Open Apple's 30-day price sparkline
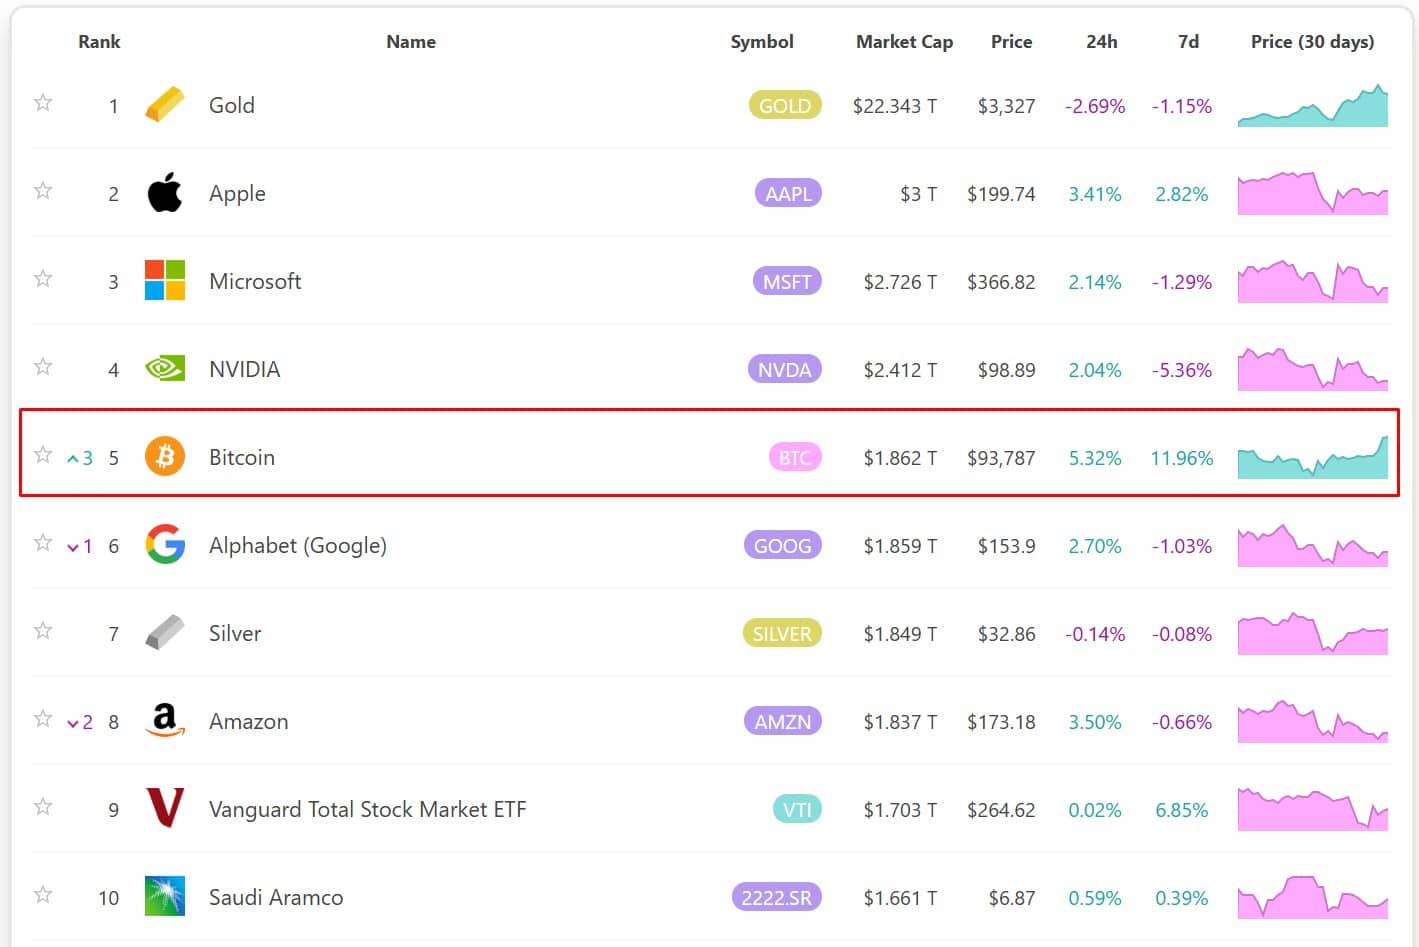1419x947 pixels. (1312, 193)
